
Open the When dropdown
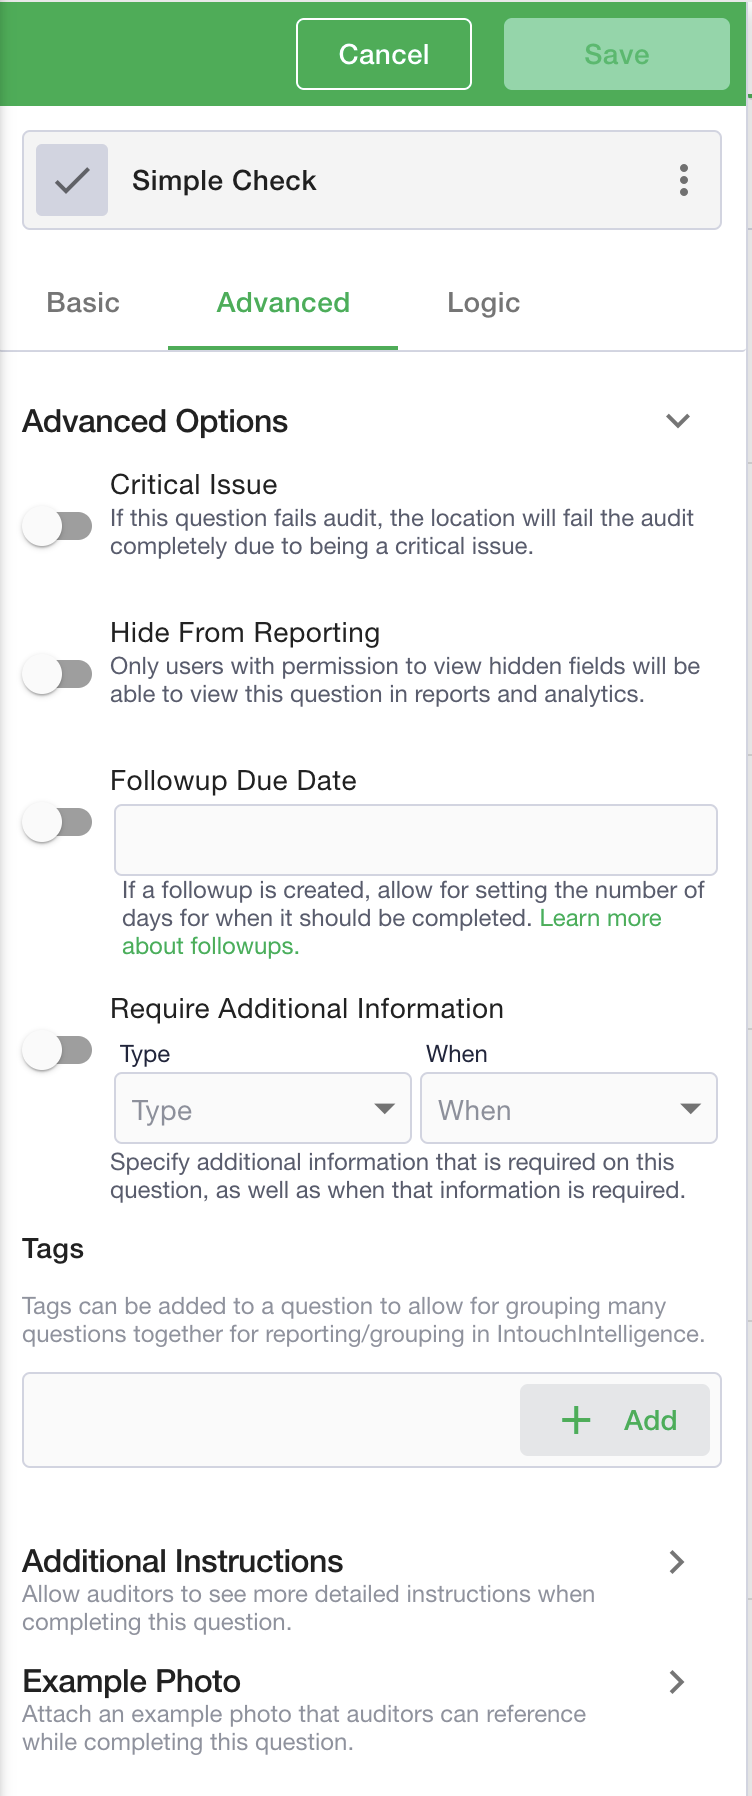click(x=569, y=1108)
